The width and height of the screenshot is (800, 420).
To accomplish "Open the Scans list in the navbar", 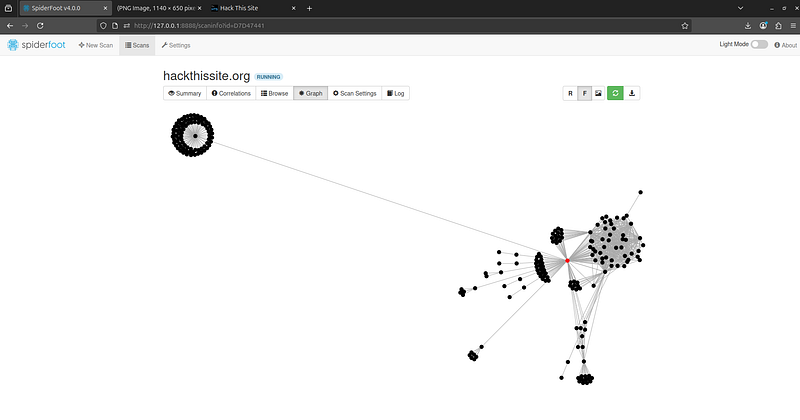I will pos(137,45).
